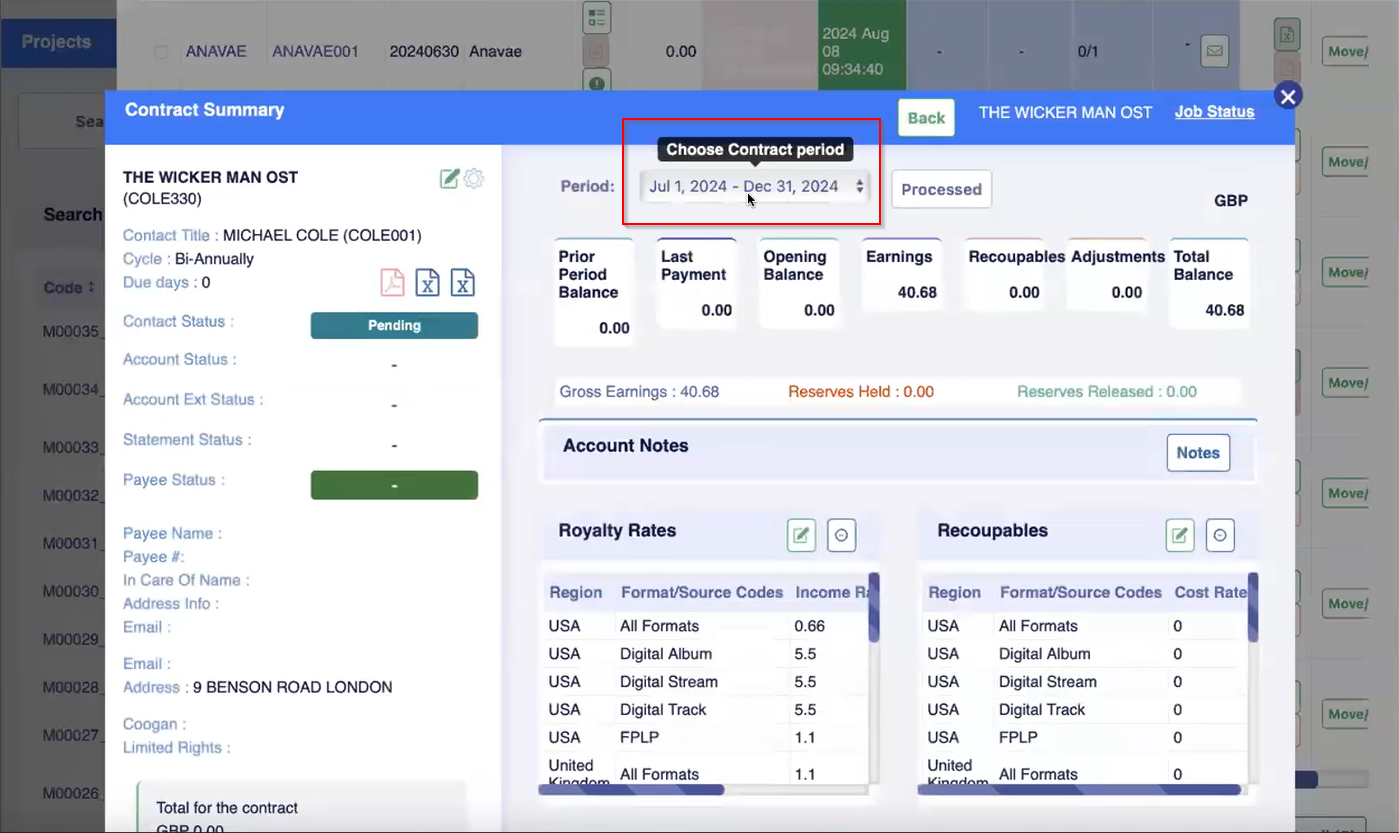Collapse the Royalty Rates section

[841, 535]
